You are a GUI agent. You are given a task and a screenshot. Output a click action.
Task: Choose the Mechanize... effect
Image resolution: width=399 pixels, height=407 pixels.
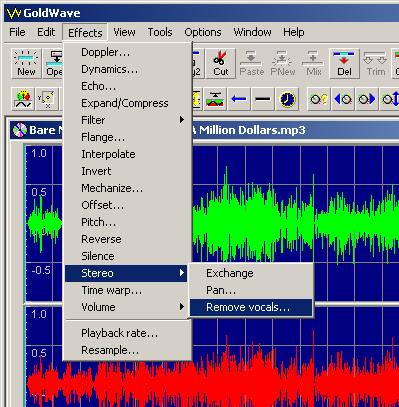pos(127,188)
